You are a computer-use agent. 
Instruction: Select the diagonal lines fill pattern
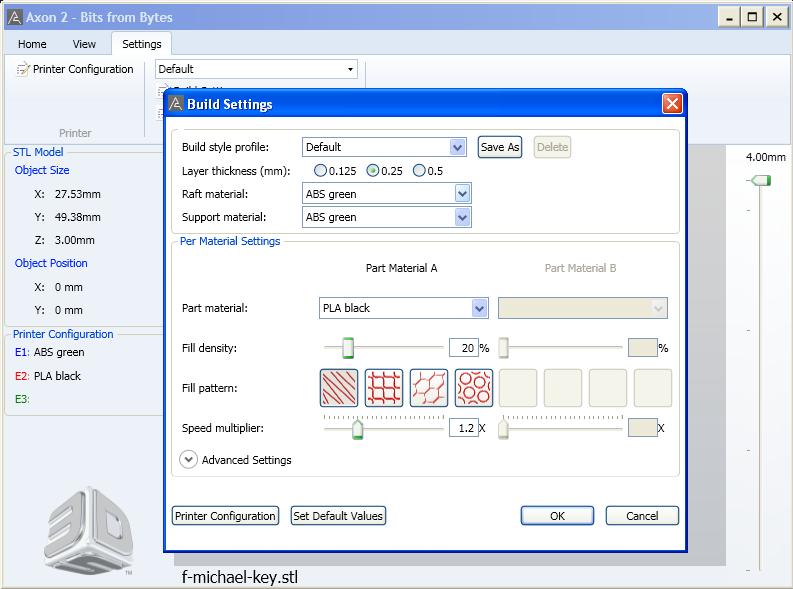(339, 388)
